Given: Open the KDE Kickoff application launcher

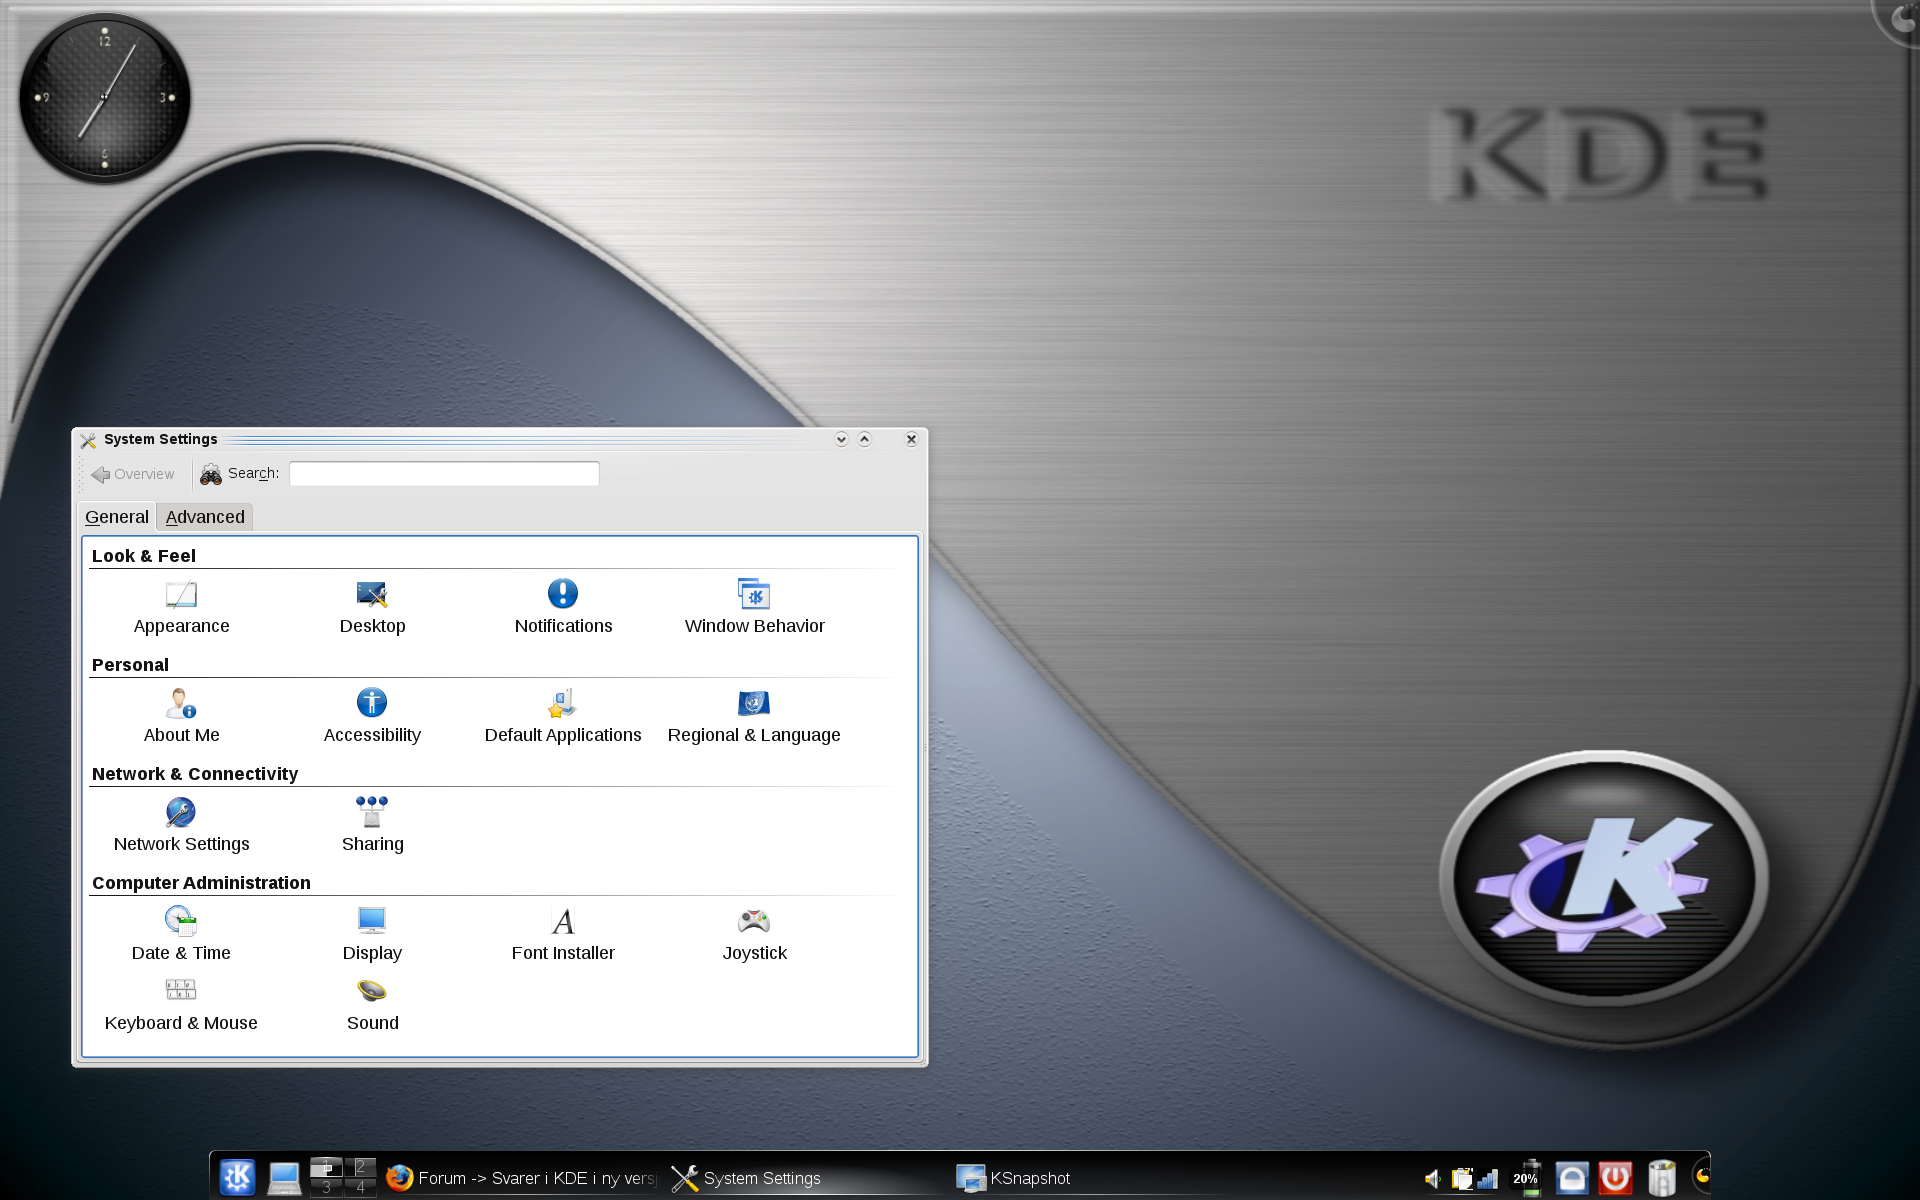Looking at the screenshot, I should click(x=237, y=1177).
